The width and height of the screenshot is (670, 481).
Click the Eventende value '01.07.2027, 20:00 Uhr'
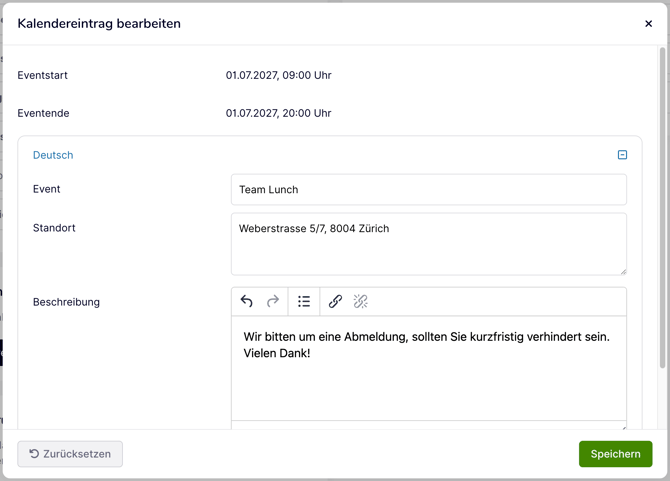coord(279,113)
